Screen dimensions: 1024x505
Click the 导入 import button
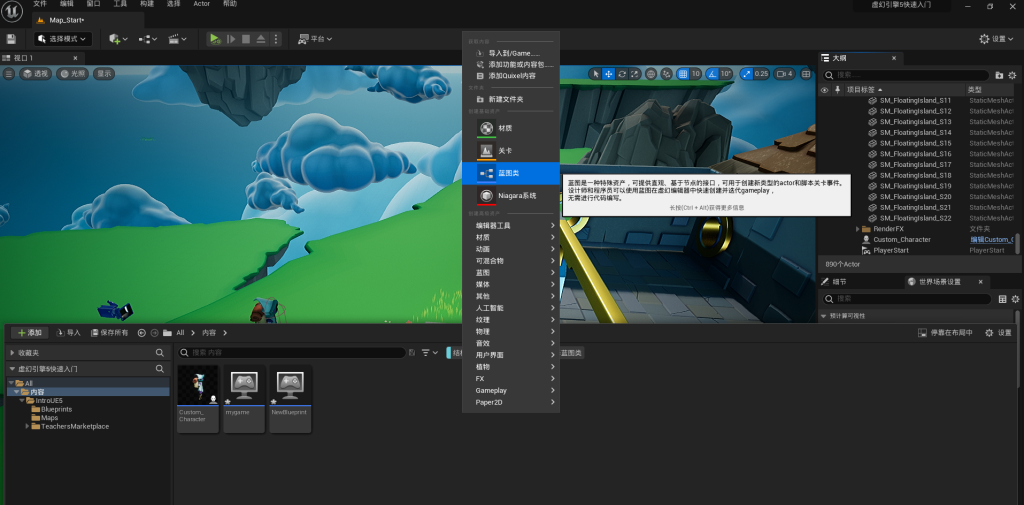[69, 333]
